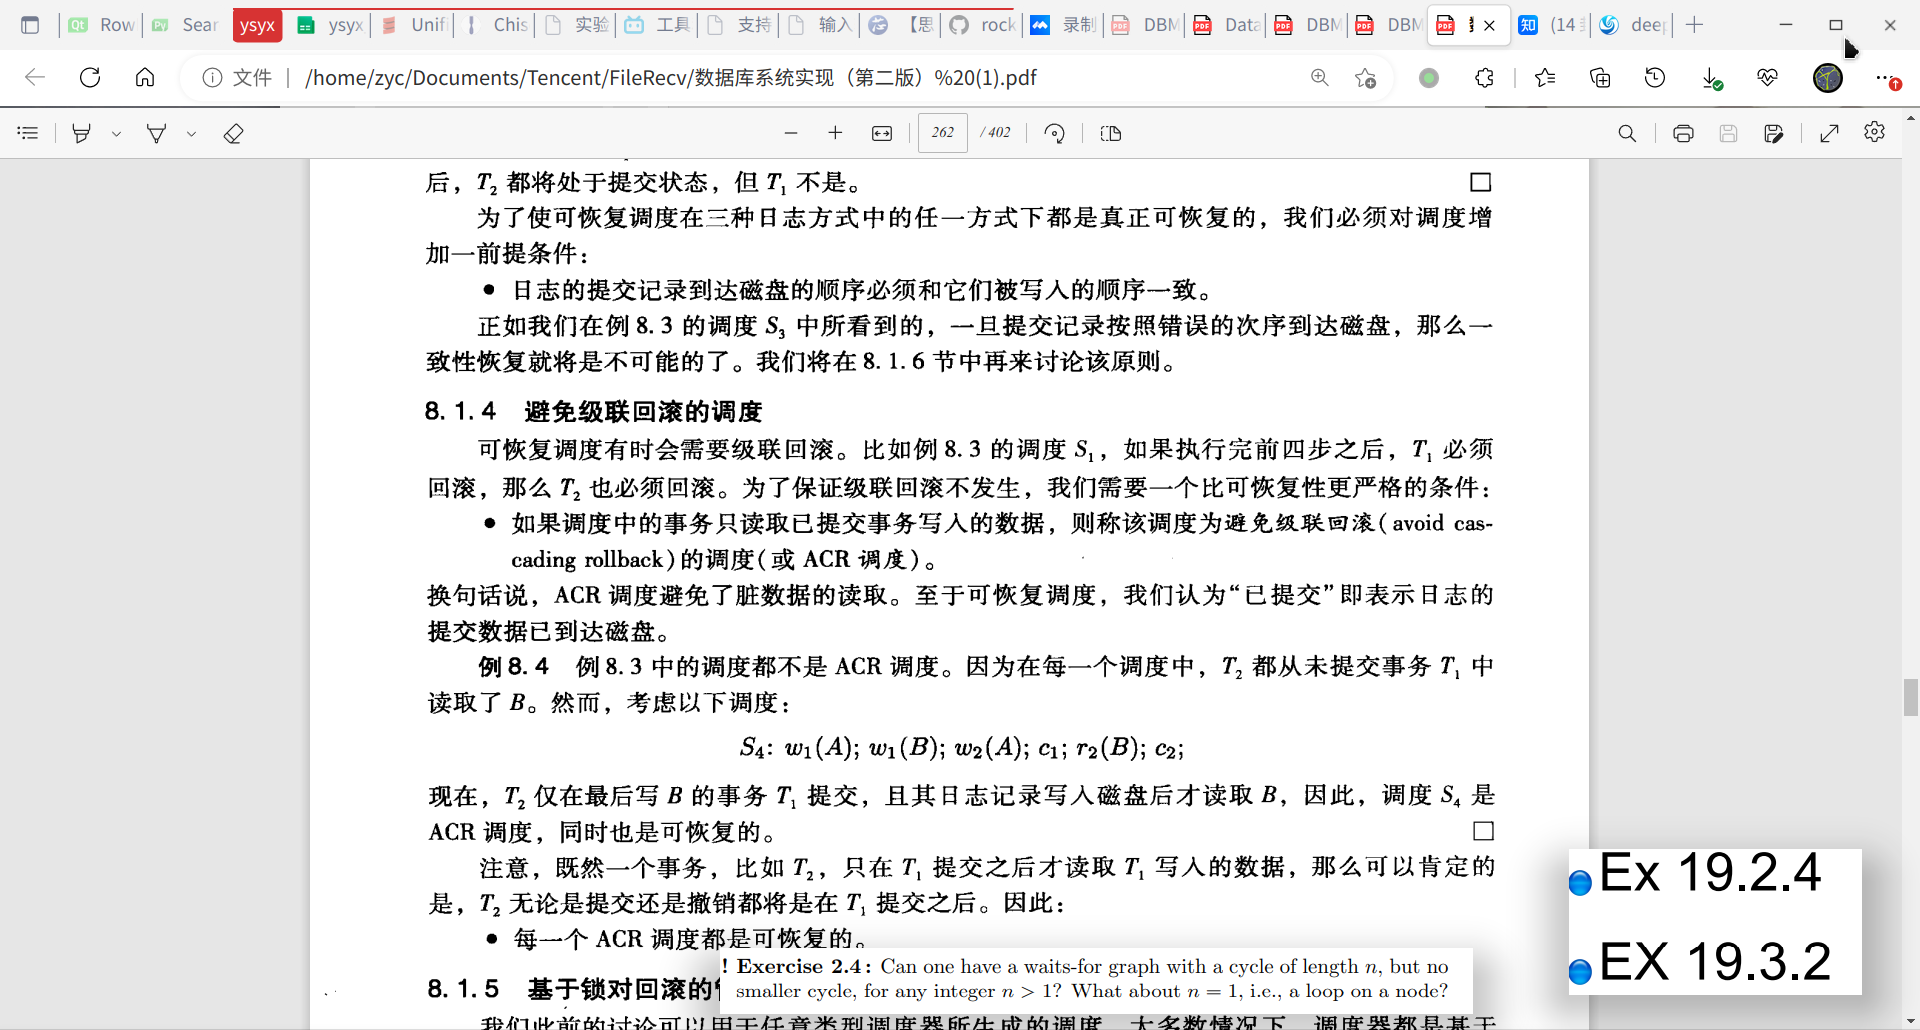Go to the browser home page
The height and width of the screenshot is (1030, 1920).
(145, 77)
